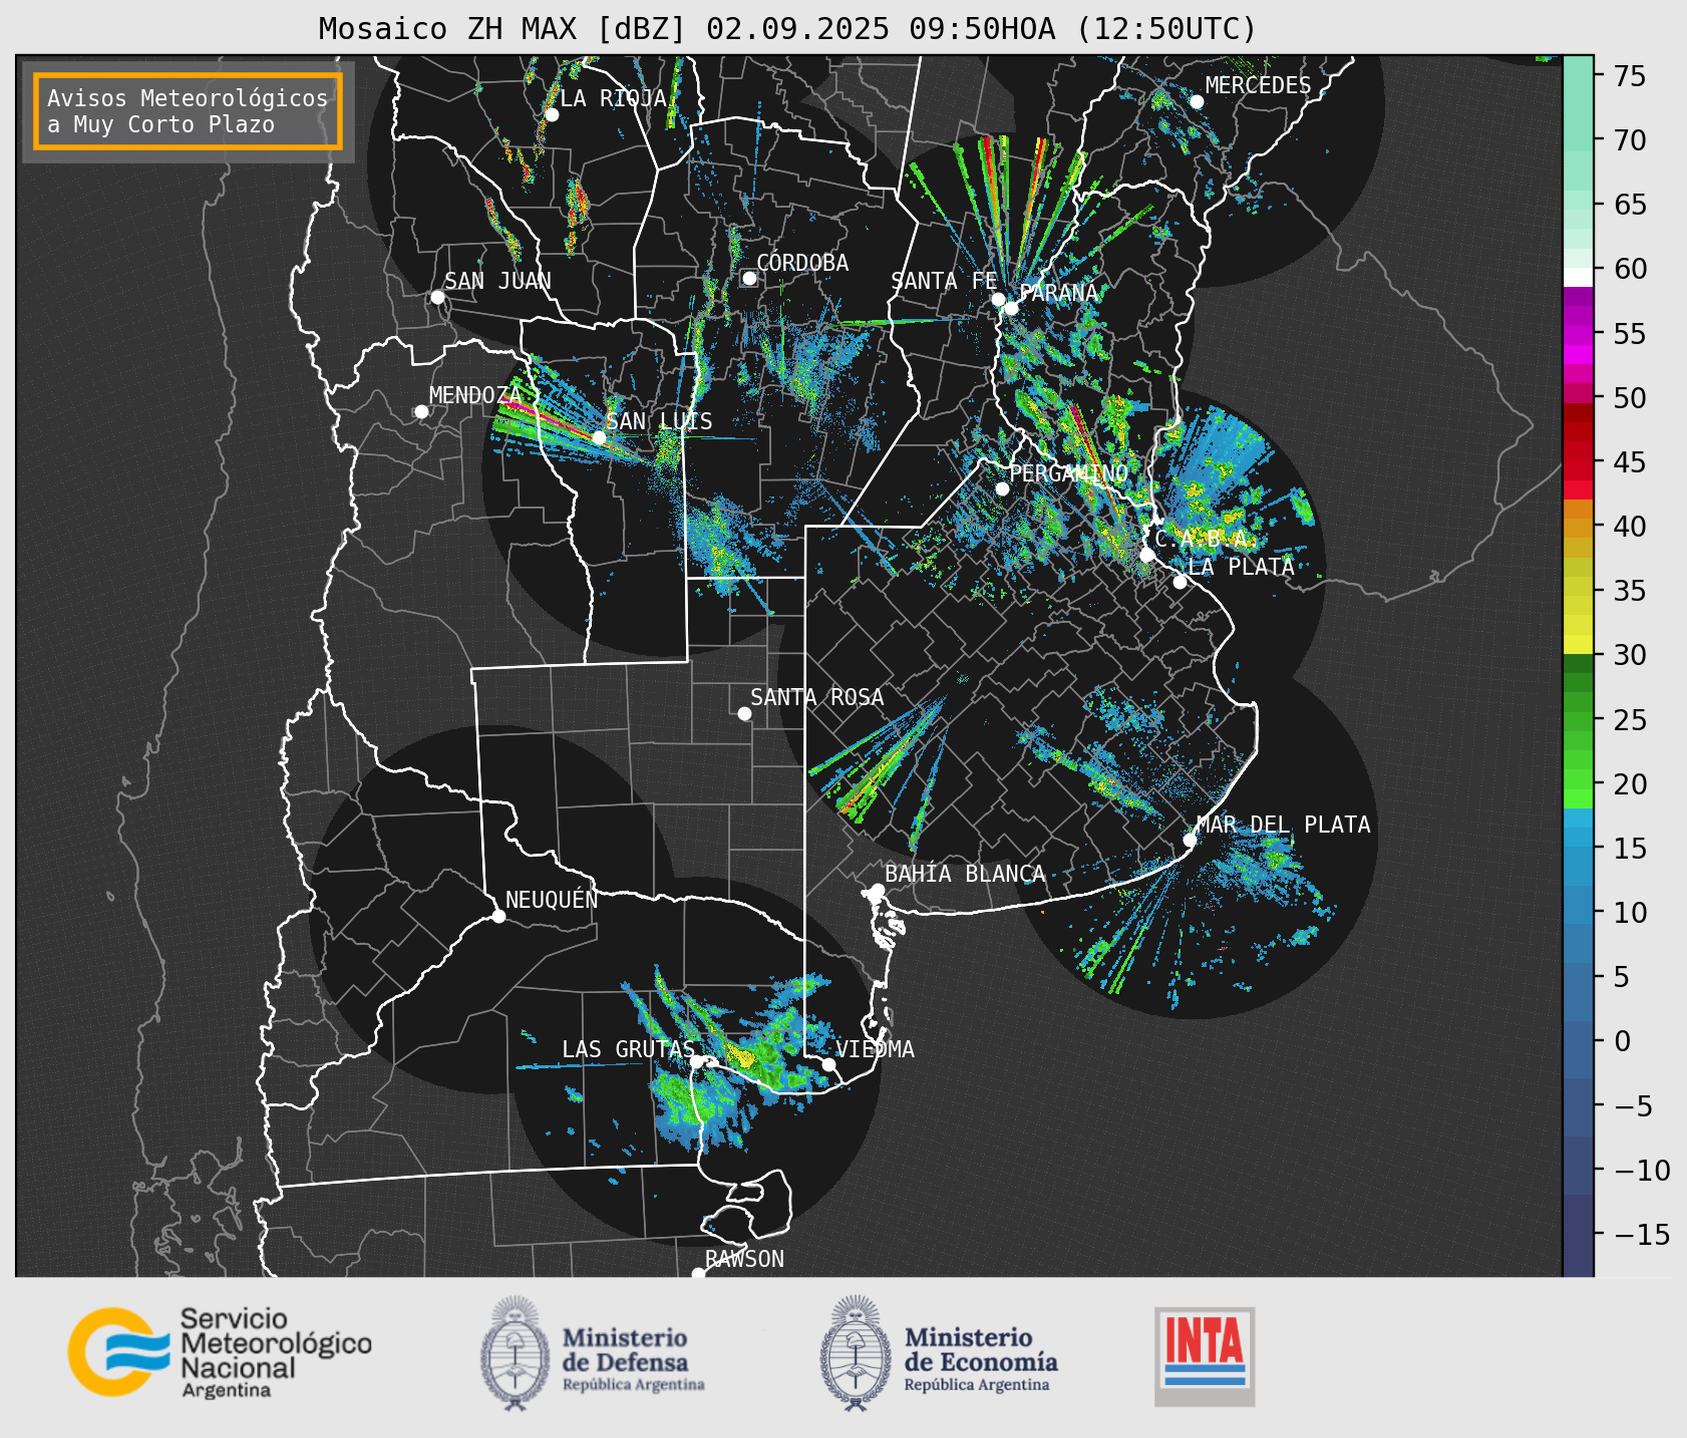Click the Mar del Plata marker dot

point(1189,840)
